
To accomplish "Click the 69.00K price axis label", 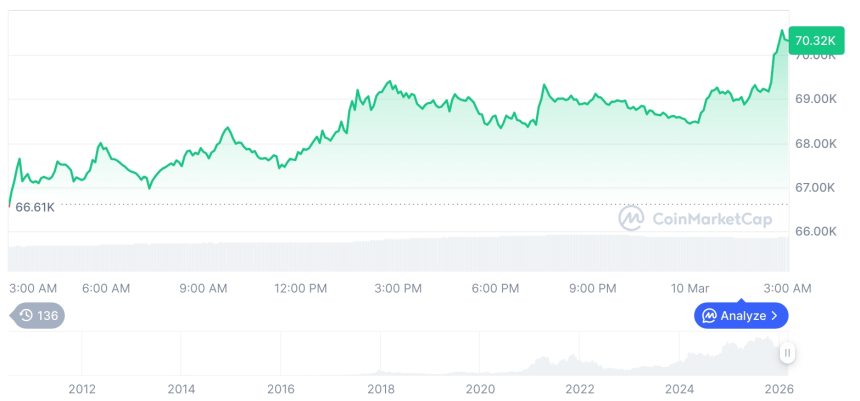I will coord(815,99).
